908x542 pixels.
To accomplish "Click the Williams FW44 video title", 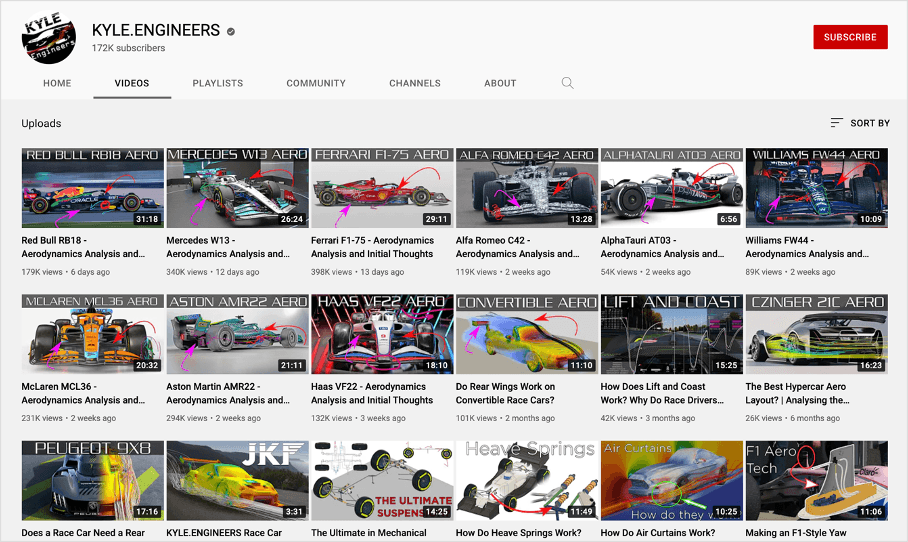I will [x=807, y=247].
